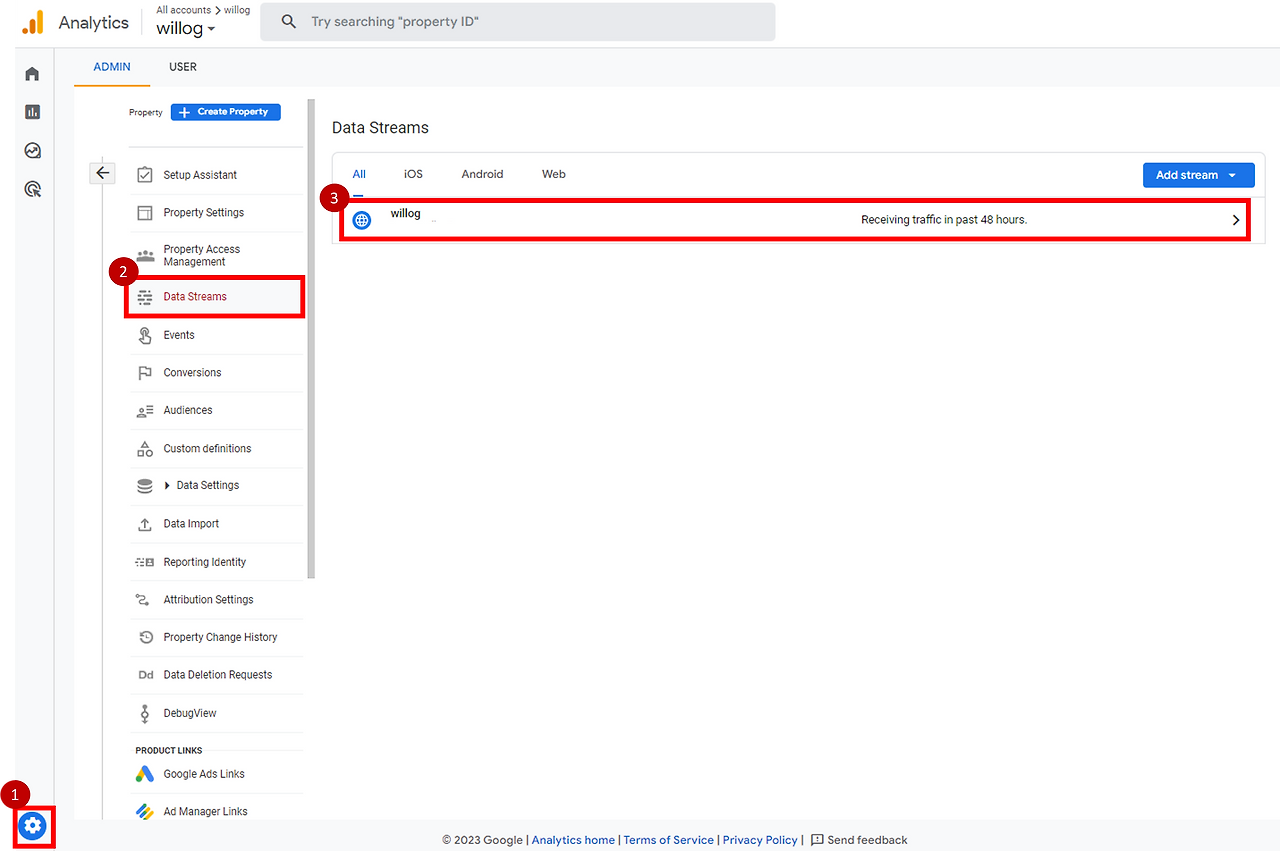Click the Data Deletion Requests Dd icon
This screenshot has height=851, width=1280.
click(145, 675)
